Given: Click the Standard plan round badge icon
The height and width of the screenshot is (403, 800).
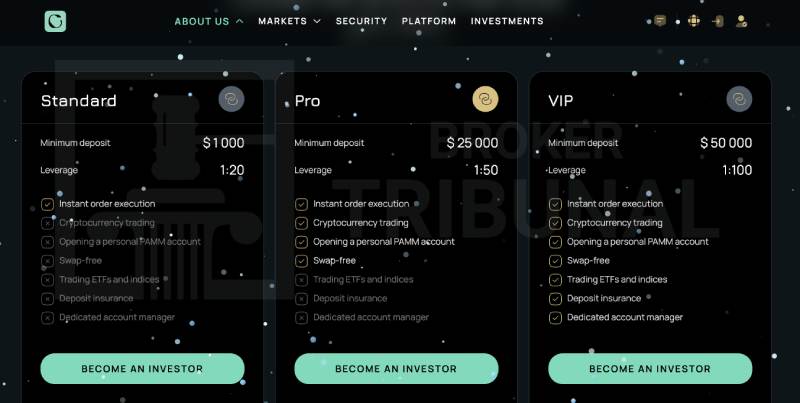Looking at the screenshot, I should point(232,100).
